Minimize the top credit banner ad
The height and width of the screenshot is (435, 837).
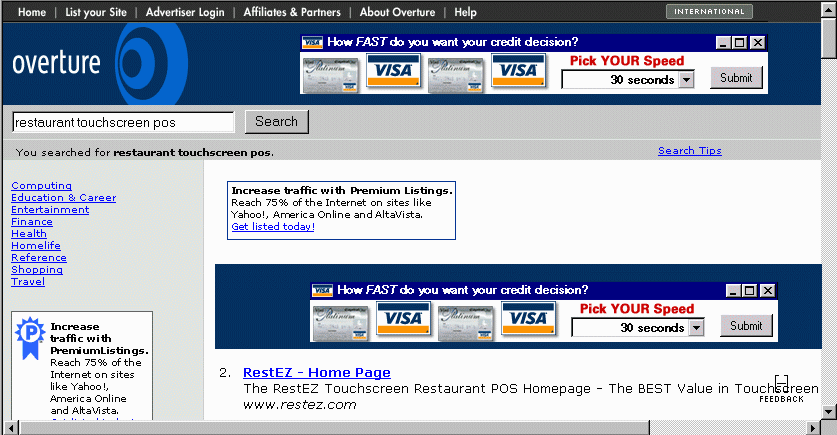click(x=723, y=43)
